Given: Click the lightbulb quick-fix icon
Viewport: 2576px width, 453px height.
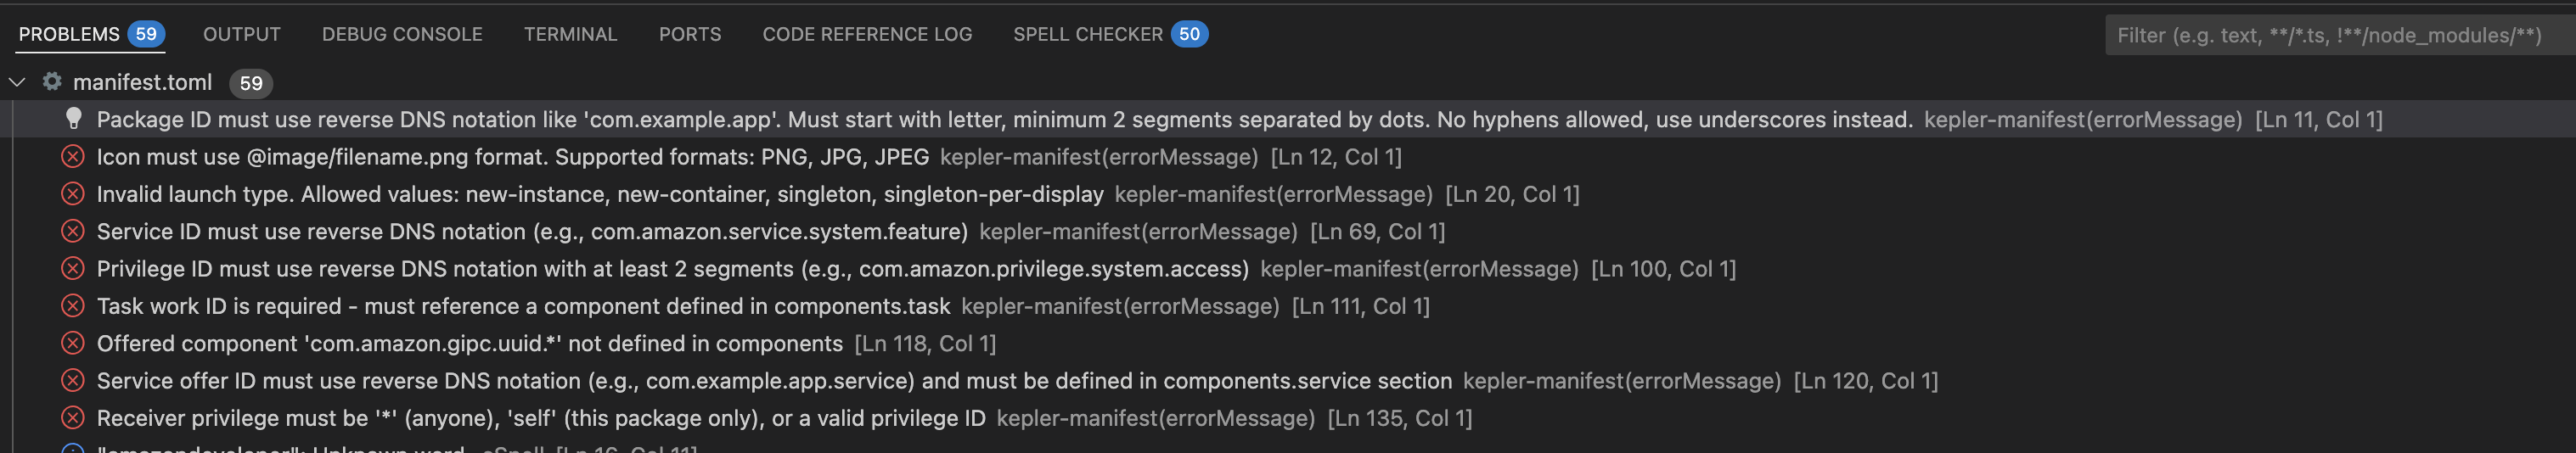Looking at the screenshot, I should (x=73, y=119).
